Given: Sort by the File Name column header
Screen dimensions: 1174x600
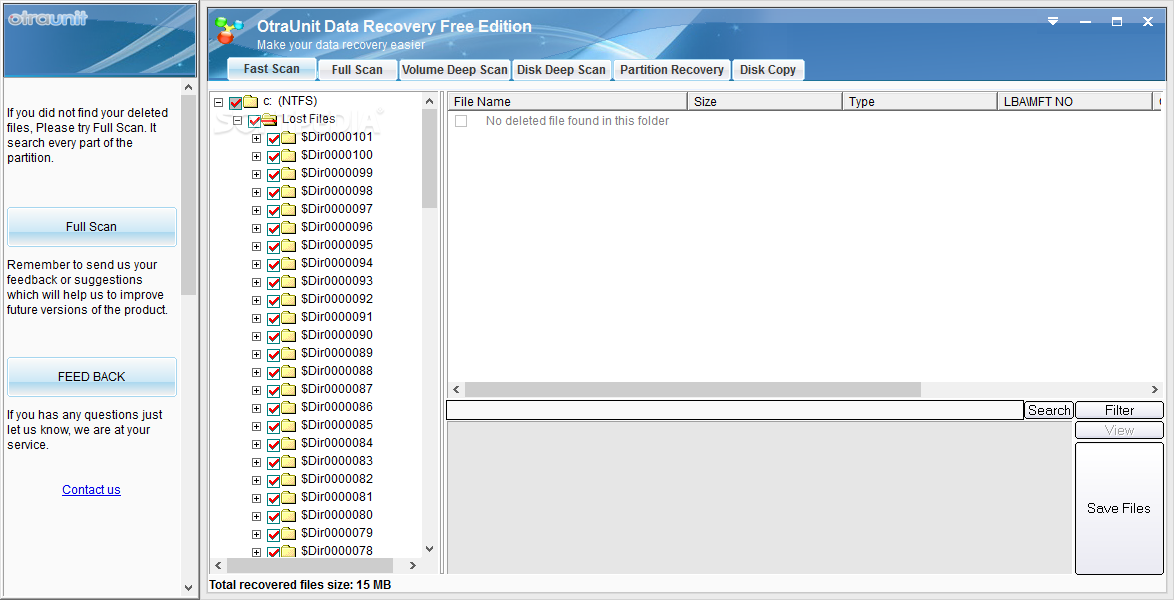Looking at the screenshot, I should (x=568, y=102).
